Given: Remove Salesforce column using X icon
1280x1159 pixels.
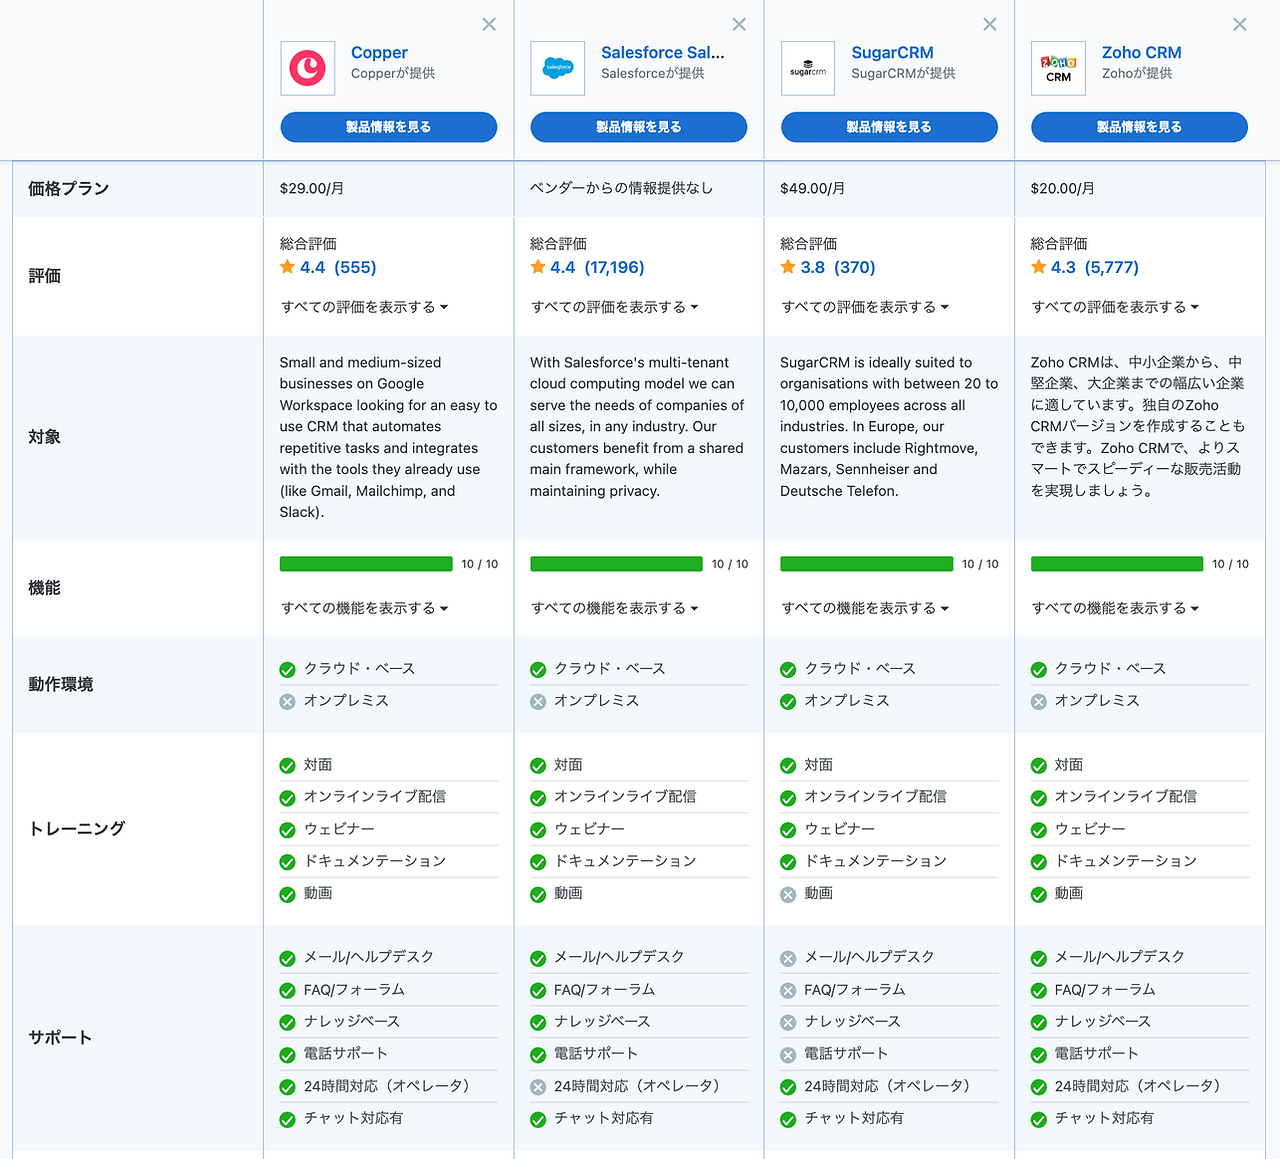Looking at the screenshot, I should pos(739,25).
